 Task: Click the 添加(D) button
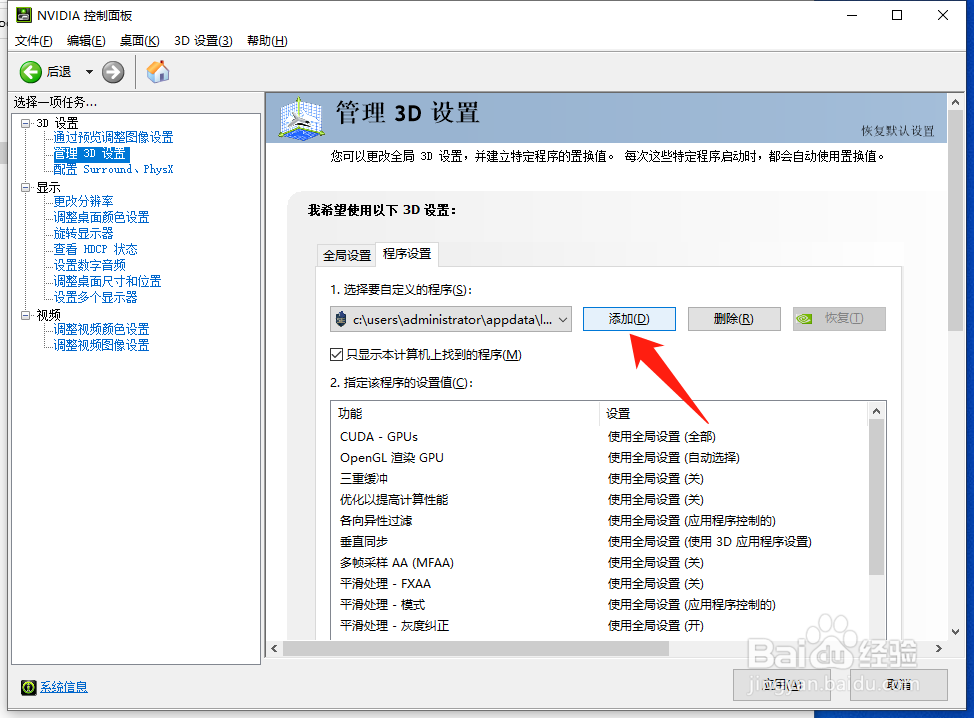pyautogui.click(x=629, y=319)
